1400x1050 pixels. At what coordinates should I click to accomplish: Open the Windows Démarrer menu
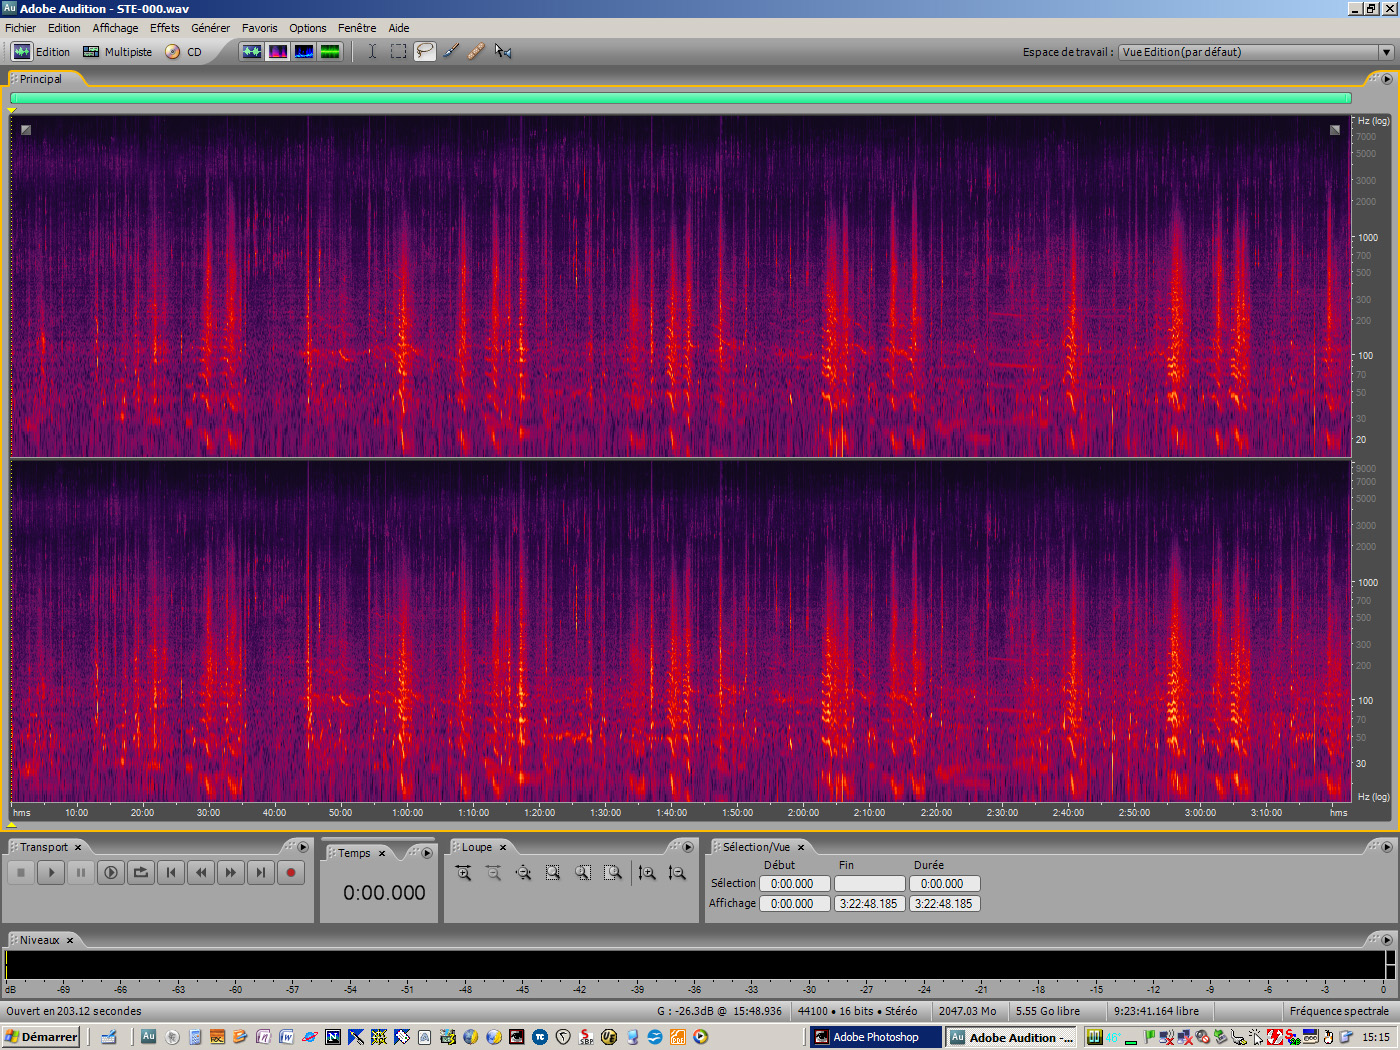tap(40, 1037)
